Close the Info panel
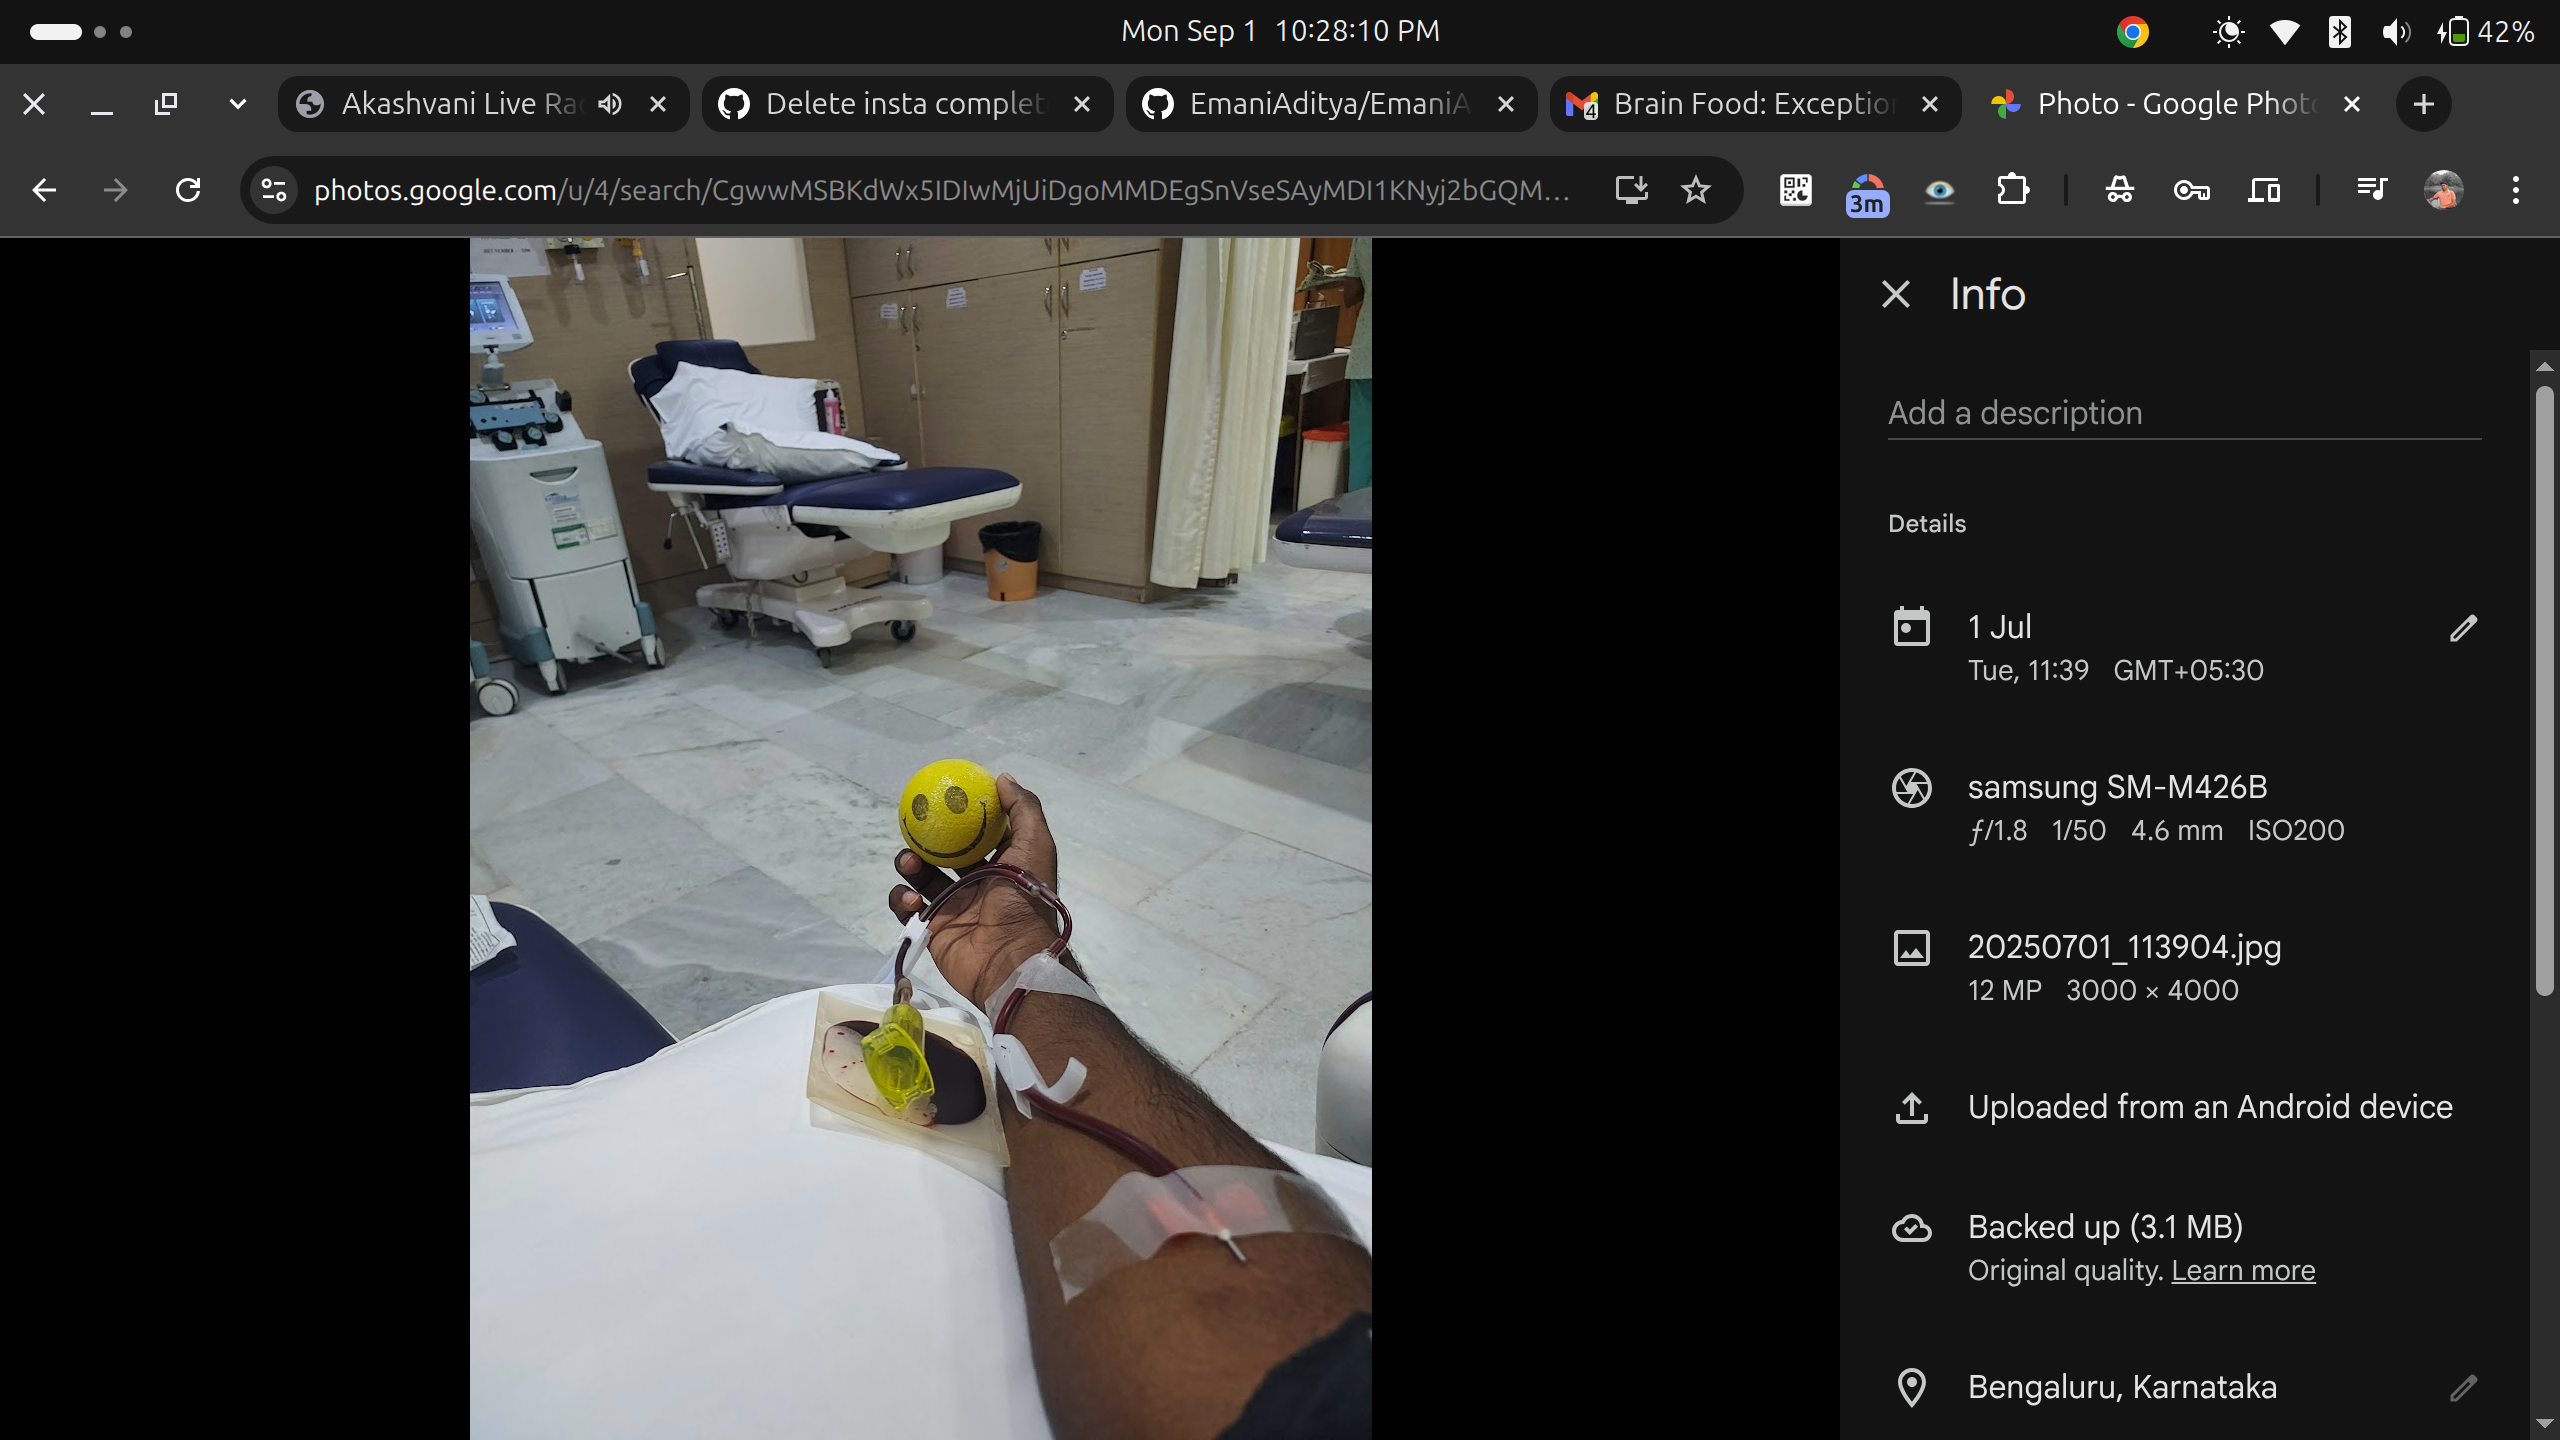2560x1440 pixels. tap(1895, 293)
